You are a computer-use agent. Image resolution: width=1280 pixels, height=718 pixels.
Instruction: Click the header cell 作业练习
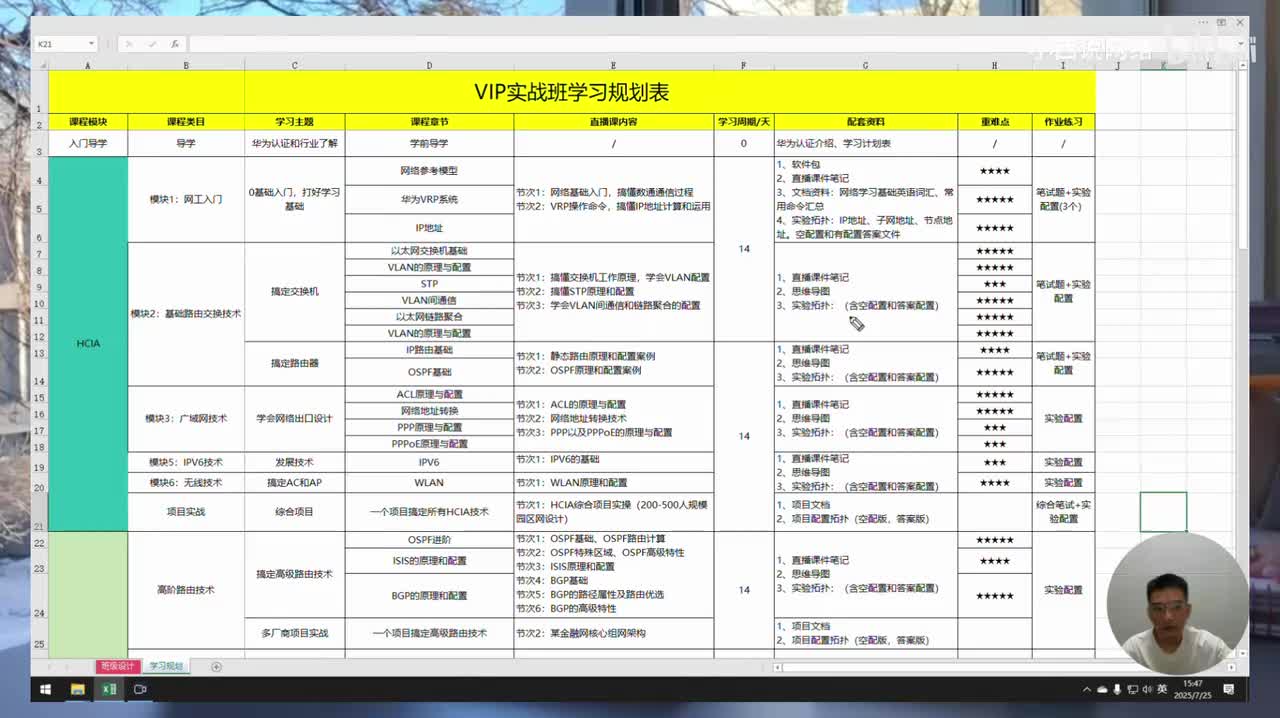[x=1063, y=122]
